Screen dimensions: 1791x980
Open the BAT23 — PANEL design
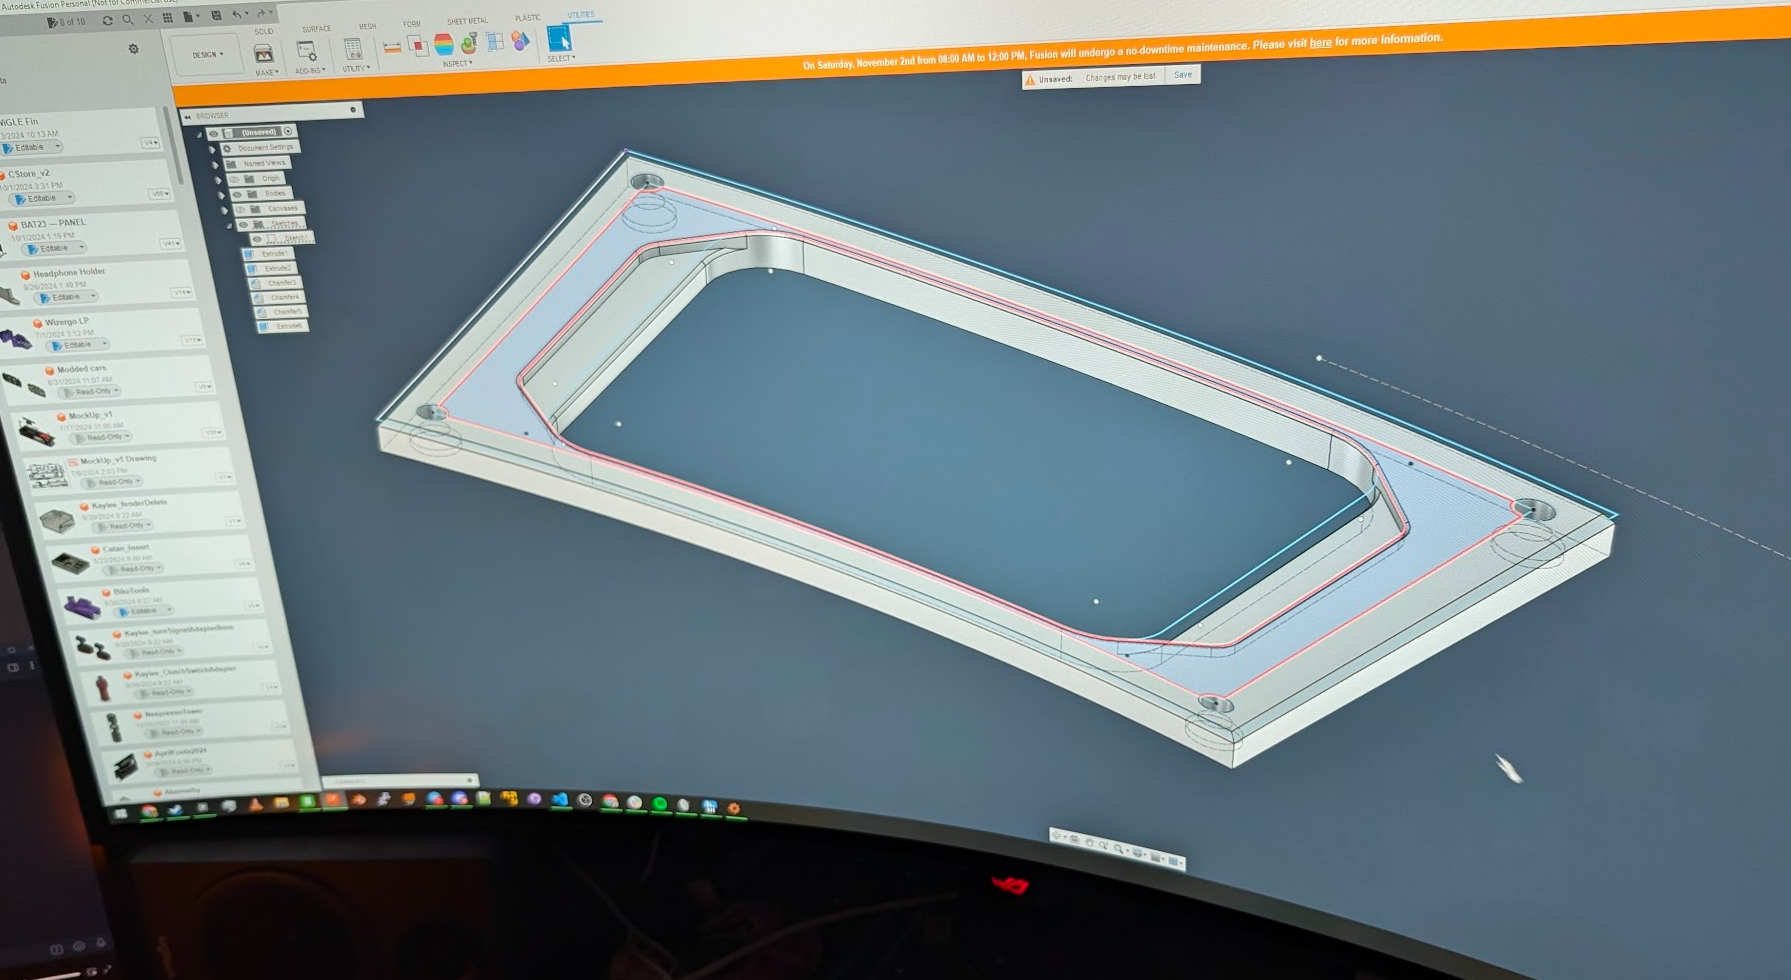click(53, 224)
